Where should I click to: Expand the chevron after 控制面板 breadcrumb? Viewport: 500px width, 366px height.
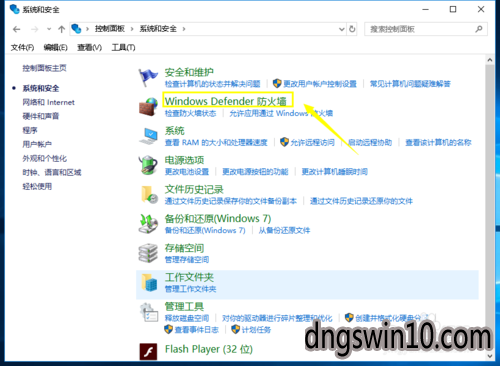132,29
